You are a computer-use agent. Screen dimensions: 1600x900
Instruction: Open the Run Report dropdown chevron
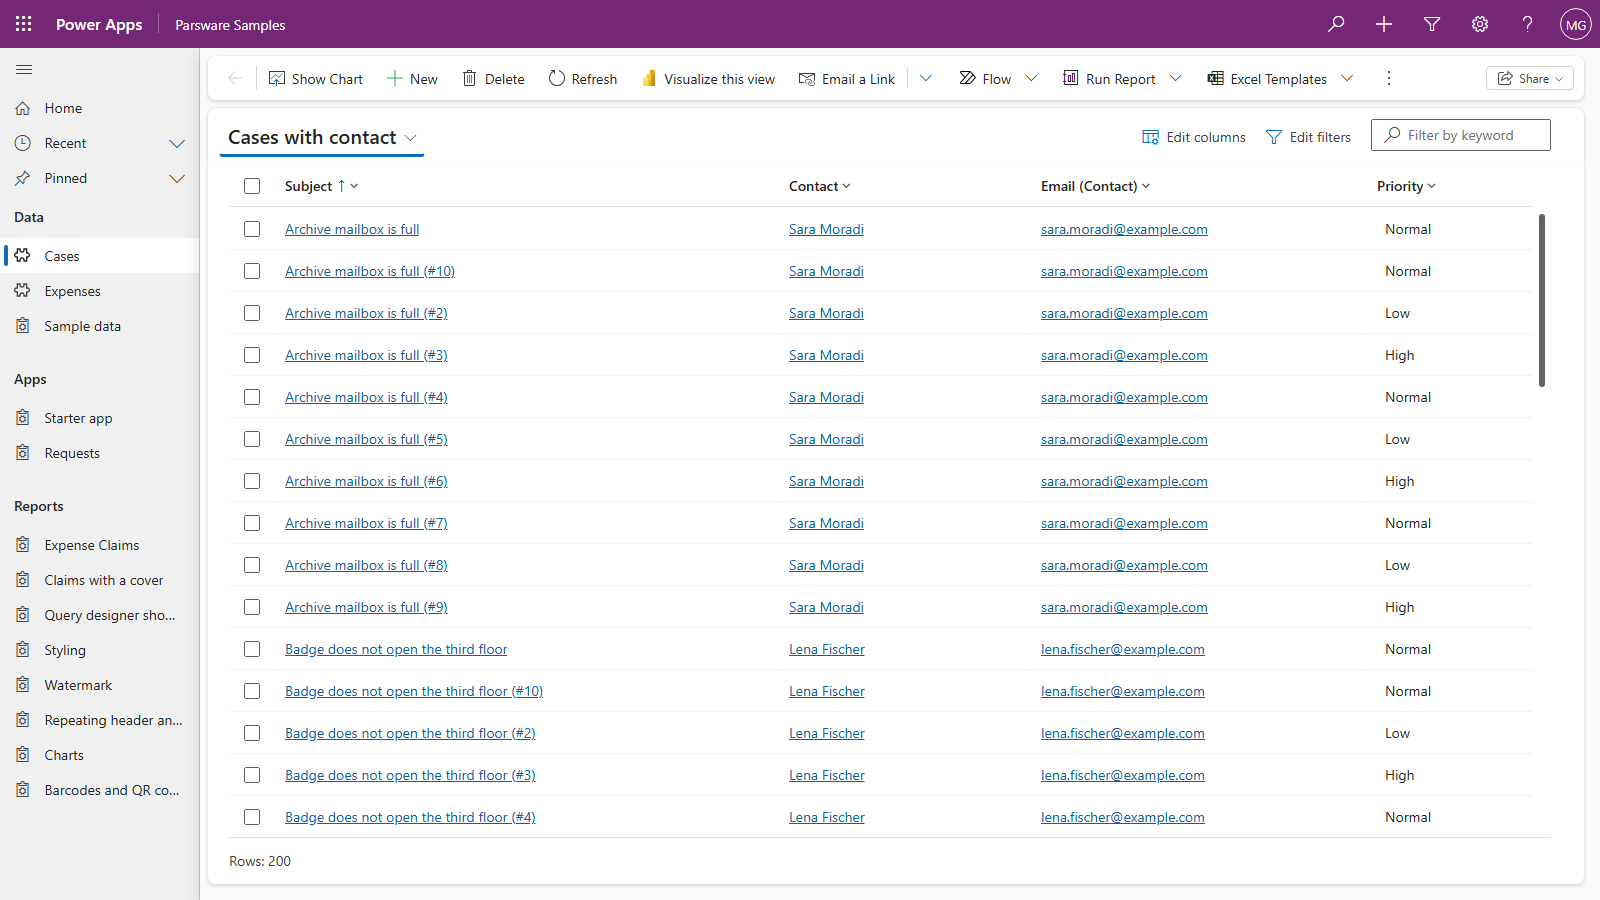tap(1176, 78)
